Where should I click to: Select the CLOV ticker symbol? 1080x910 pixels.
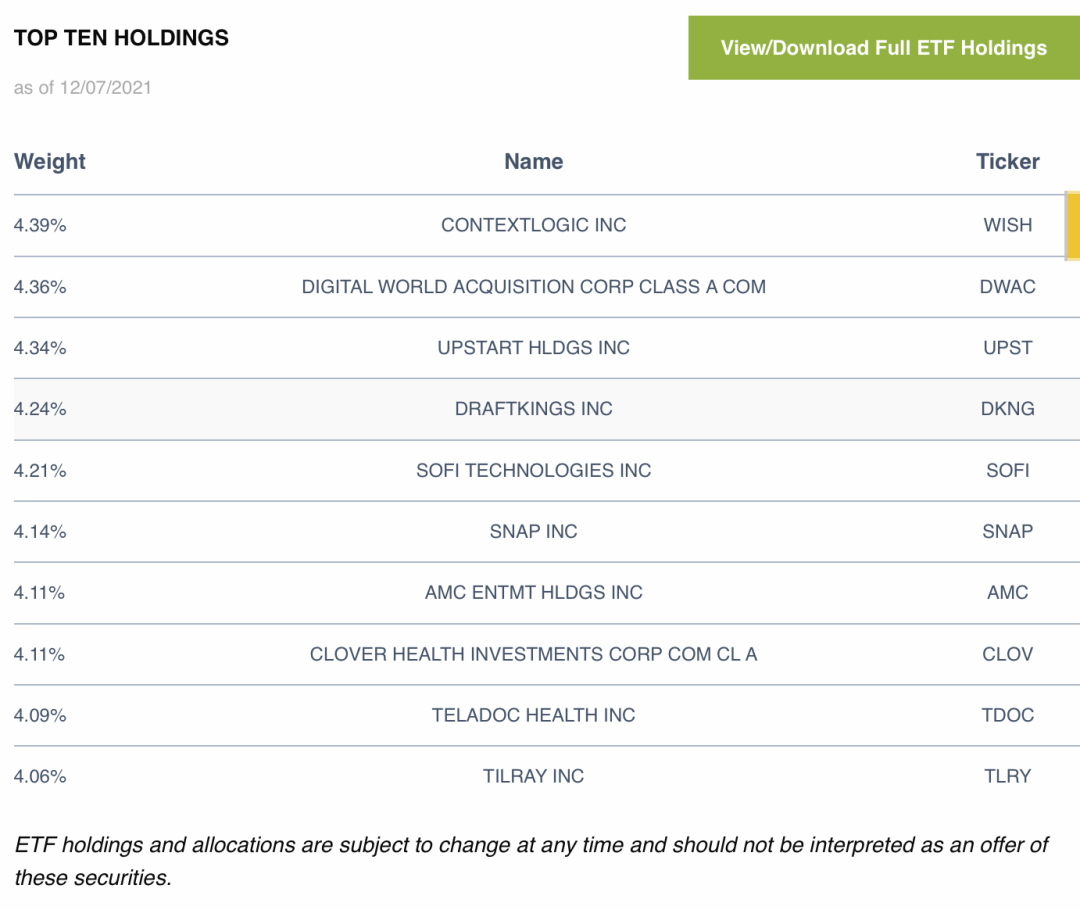pyautogui.click(x=1007, y=654)
